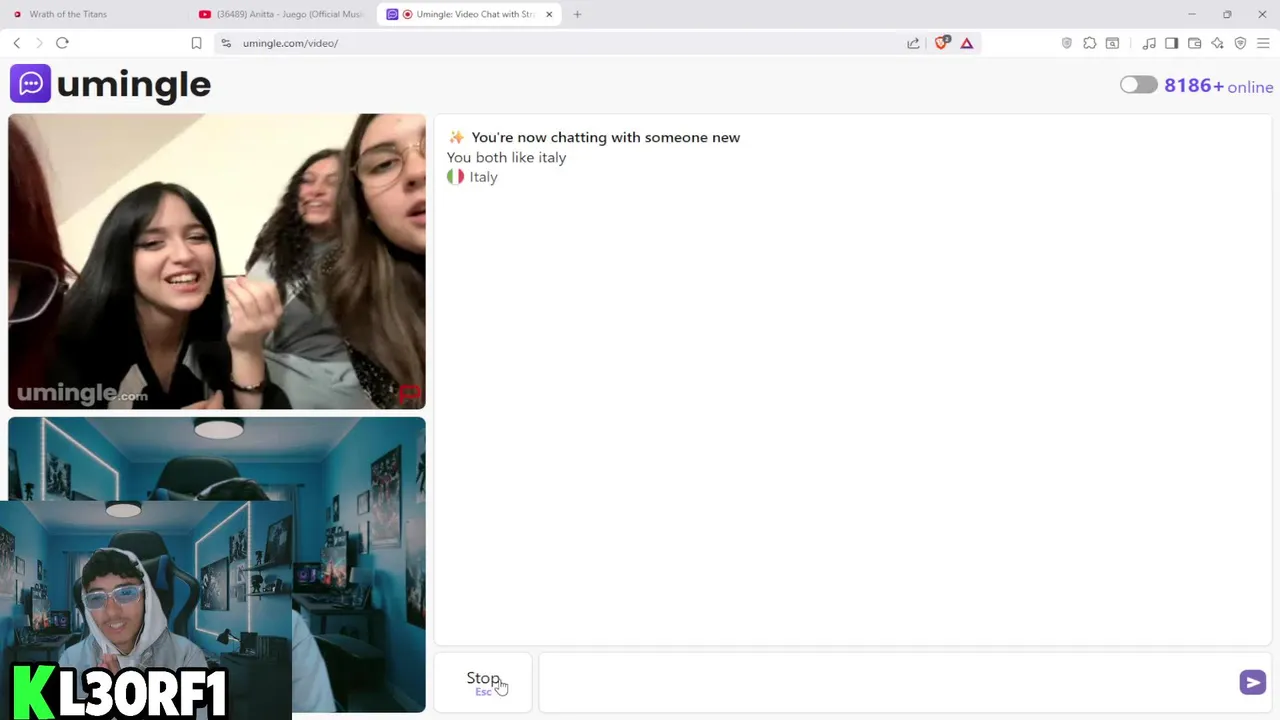Click the browser forward arrow

39,43
